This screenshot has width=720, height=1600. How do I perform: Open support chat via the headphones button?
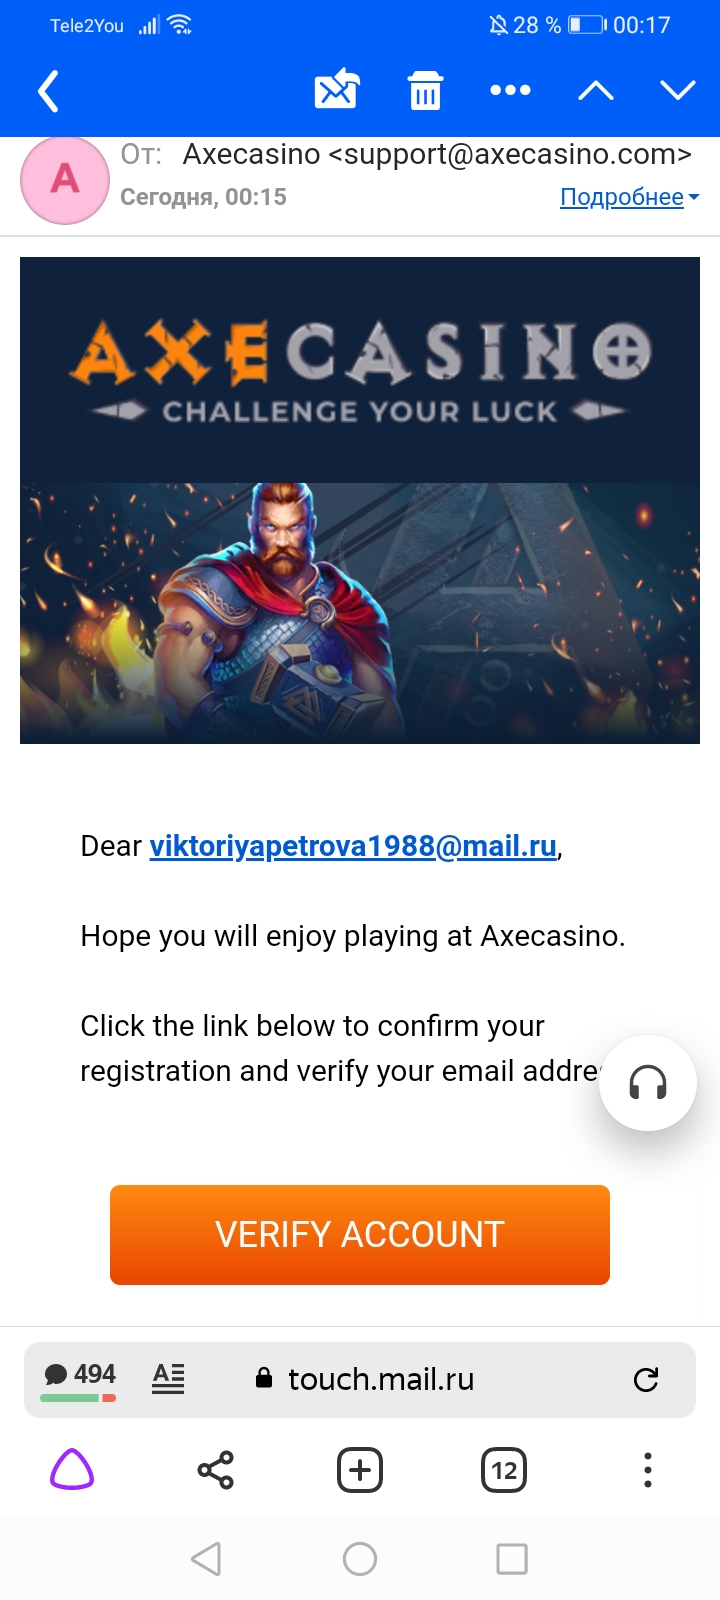tap(648, 1083)
